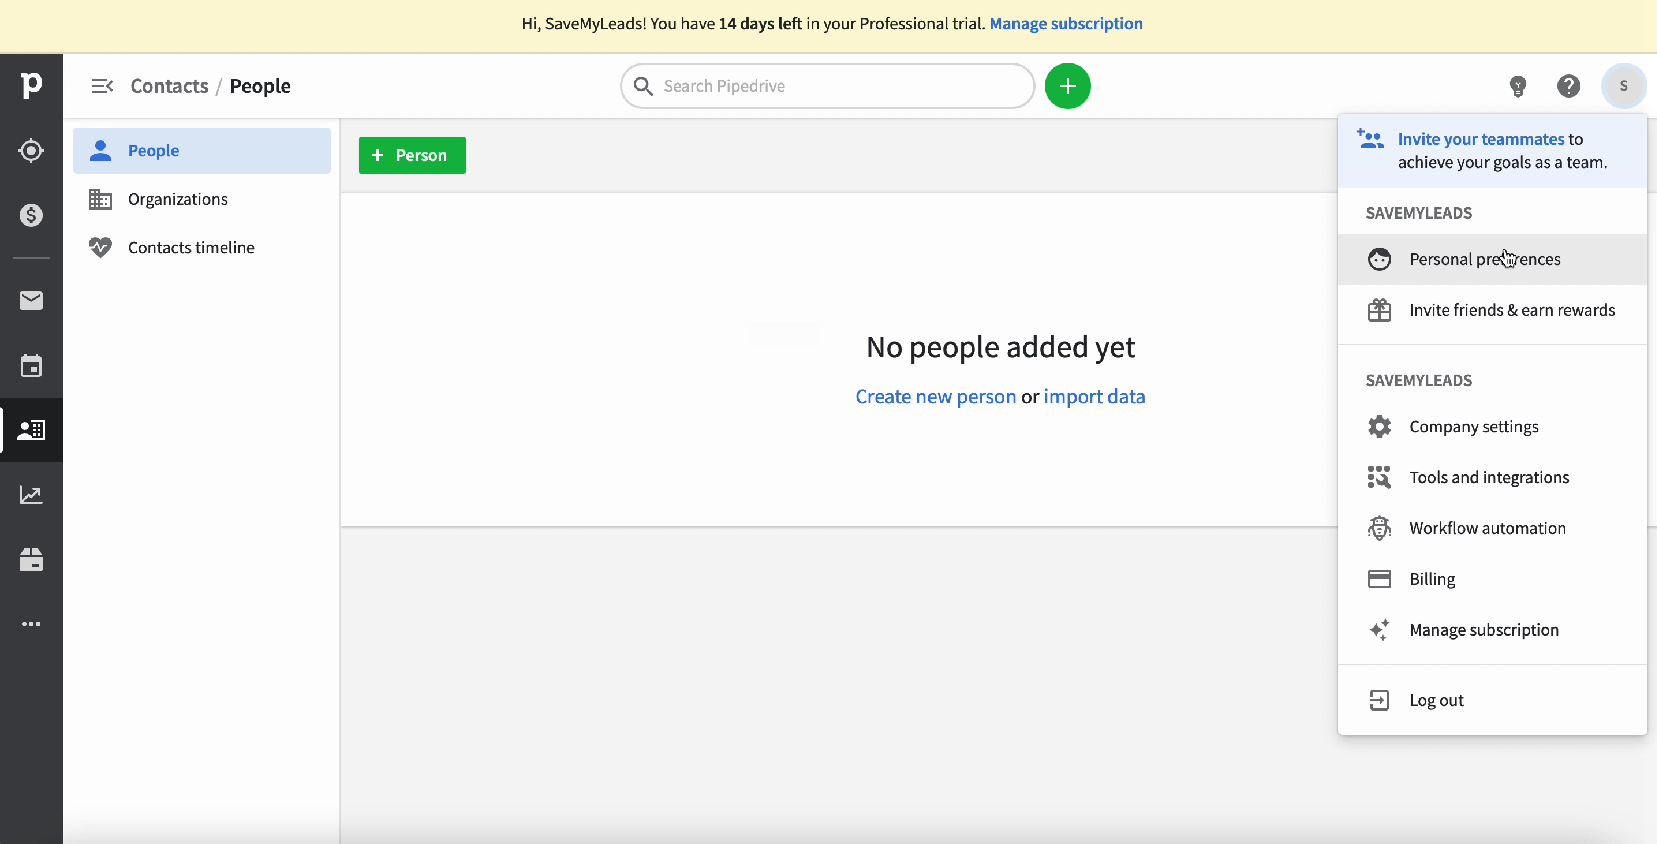
Task: Open More from the three-dots sidebar icon
Action: click(x=31, y=624)
